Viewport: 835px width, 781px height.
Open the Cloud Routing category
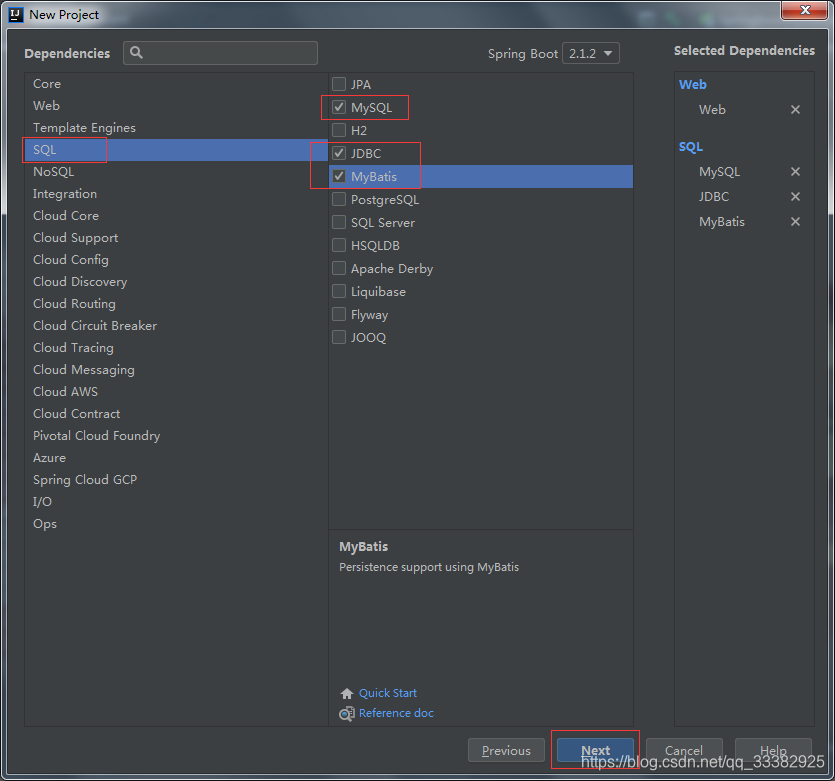176,303
